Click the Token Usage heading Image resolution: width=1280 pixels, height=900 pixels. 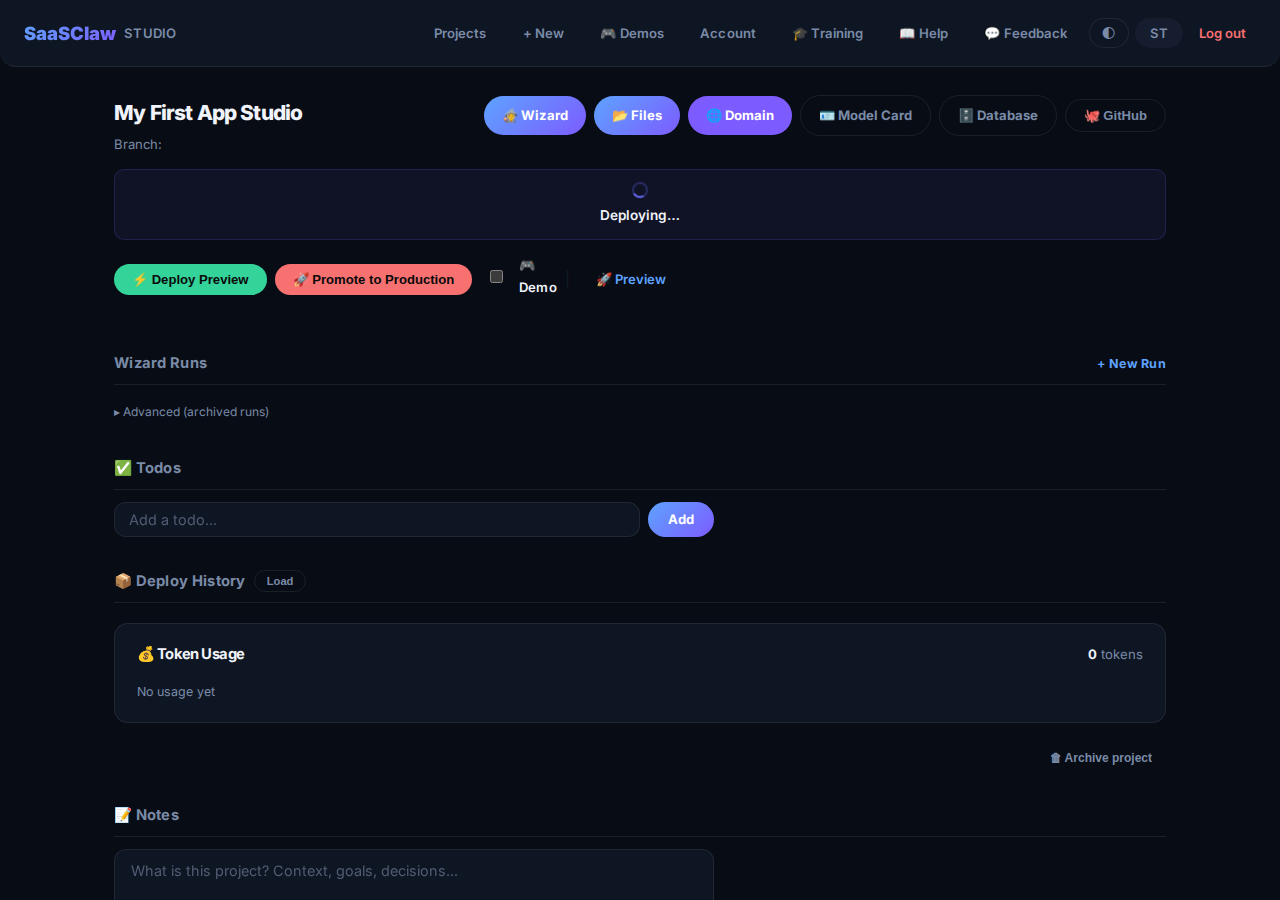pos(191,654)
